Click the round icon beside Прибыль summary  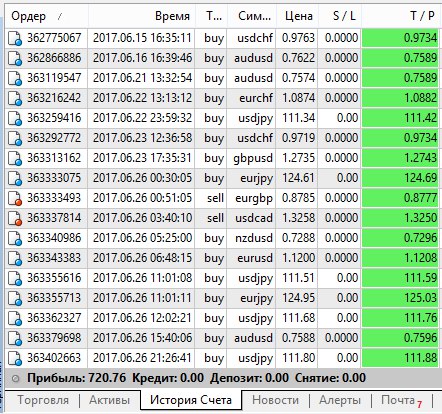16,378
